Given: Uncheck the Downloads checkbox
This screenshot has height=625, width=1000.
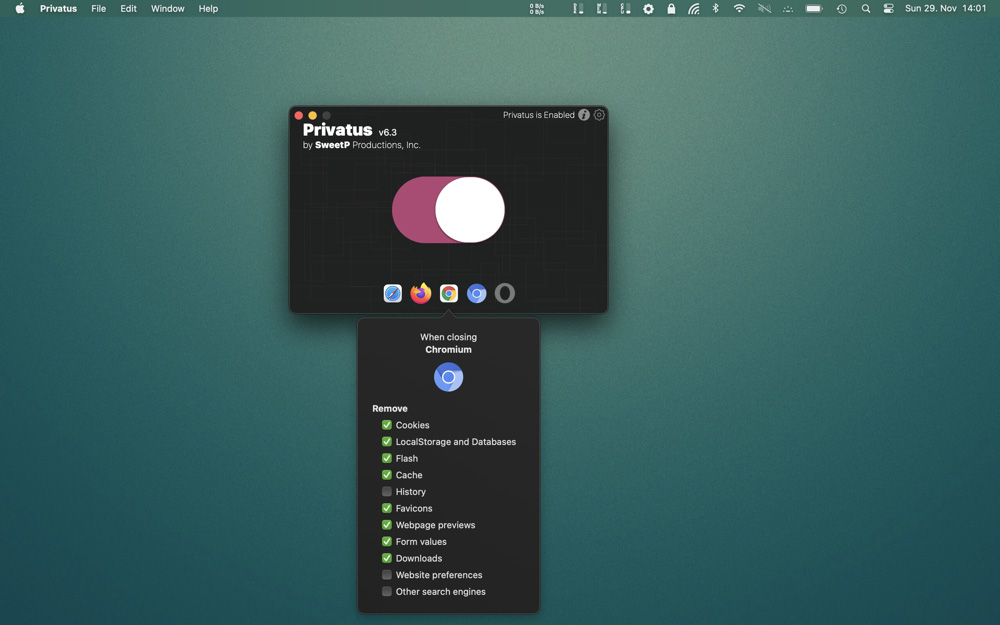Looking at the screenshot, I should coord(386,557).
